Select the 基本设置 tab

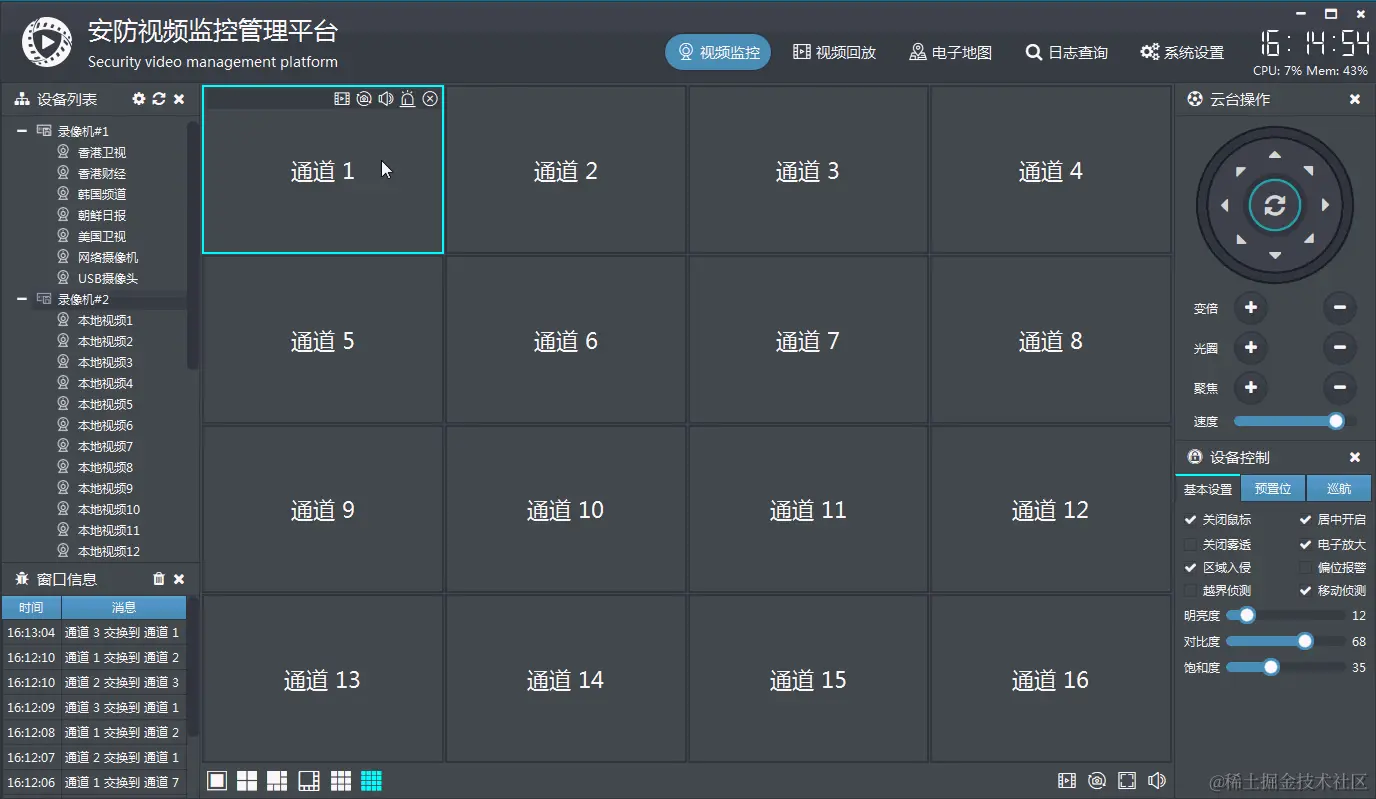(1208, 489)
